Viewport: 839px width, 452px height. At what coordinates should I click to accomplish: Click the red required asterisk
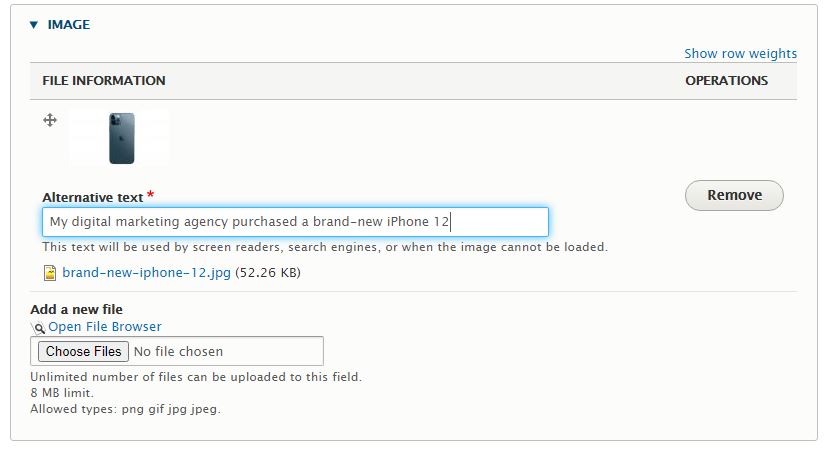pyautogui.click(x=150, y=194)
